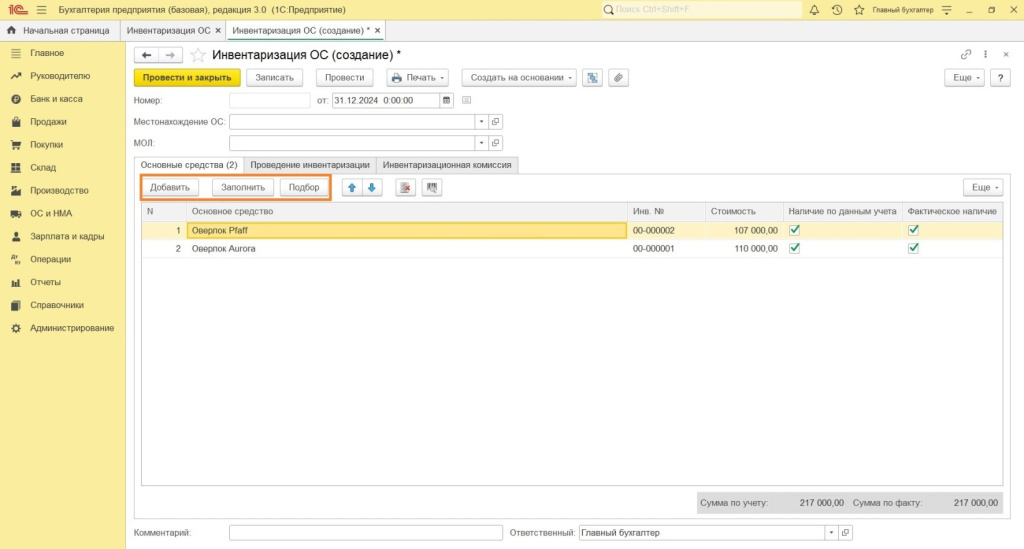Viewport: 1024px width, 549px height.
Task: Click the paperclip attachments icon
Action: pos(618,78)
